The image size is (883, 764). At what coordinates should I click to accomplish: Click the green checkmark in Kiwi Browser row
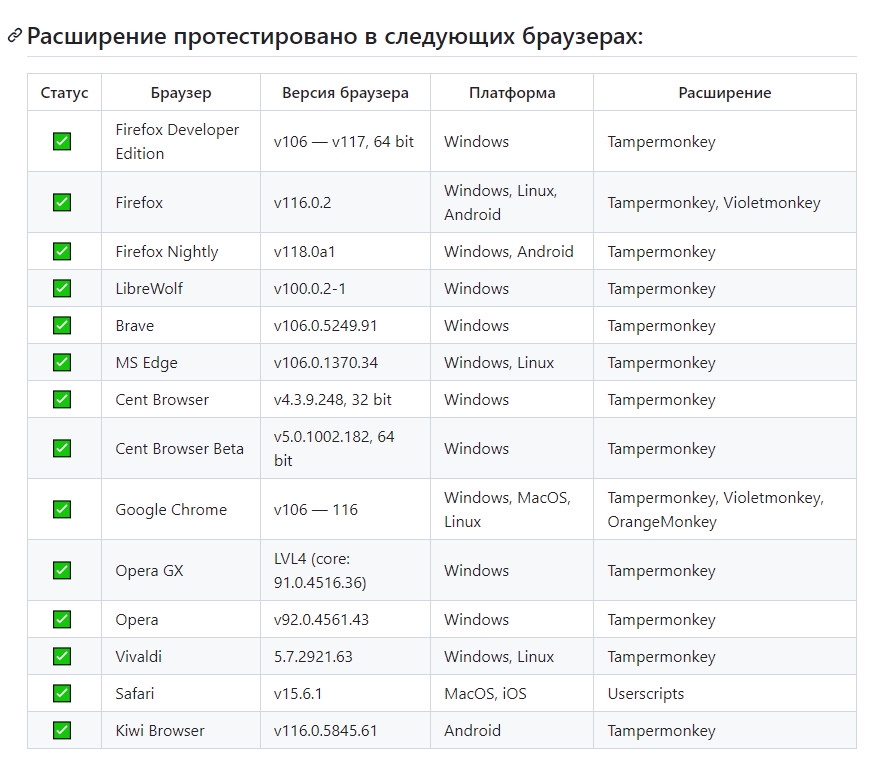click(62, 730)
